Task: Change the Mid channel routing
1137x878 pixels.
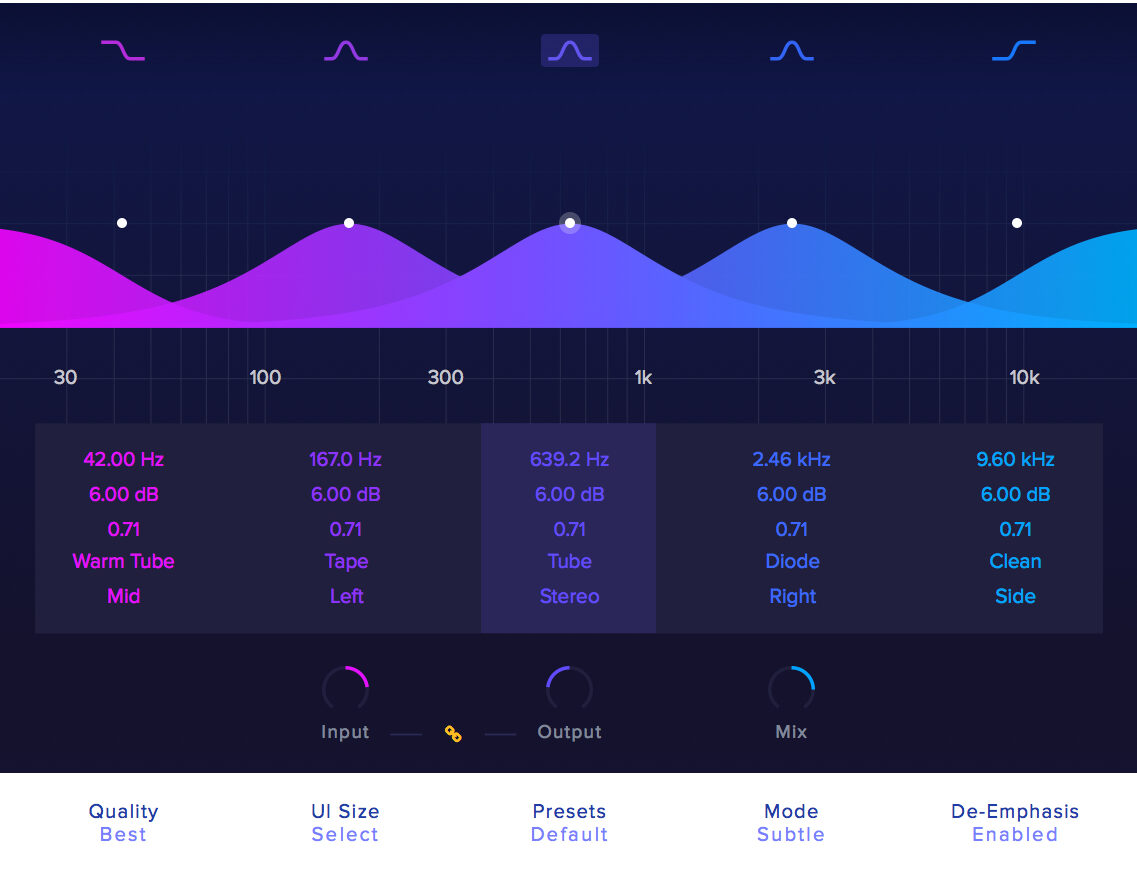Action: click(x=123, y=596)
